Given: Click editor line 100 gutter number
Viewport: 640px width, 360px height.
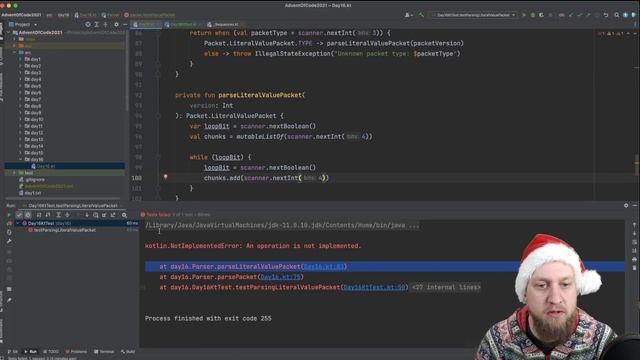Looking at the screenshot, I should coord(136,178).
